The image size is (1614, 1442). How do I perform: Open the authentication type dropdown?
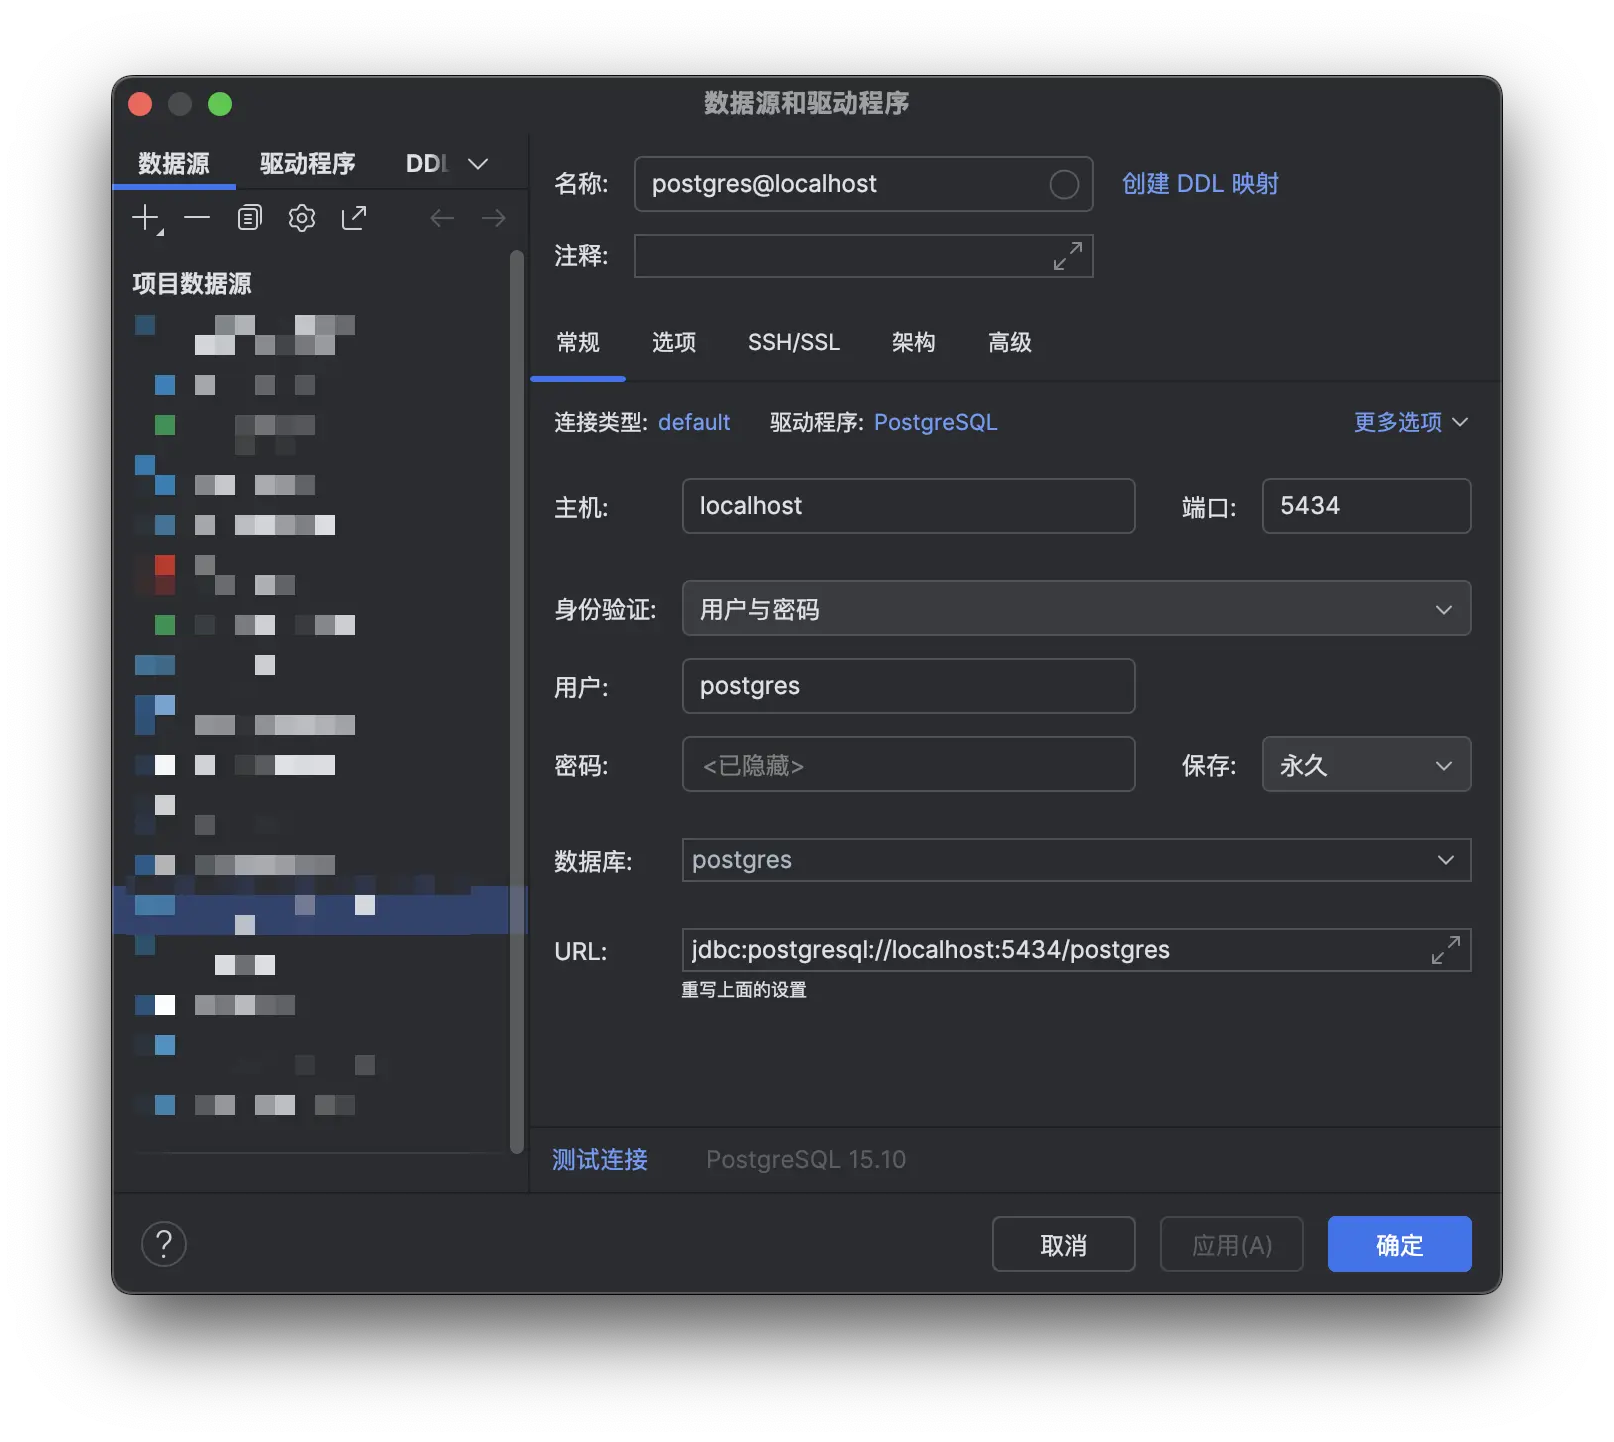[x=1076, y=609]
